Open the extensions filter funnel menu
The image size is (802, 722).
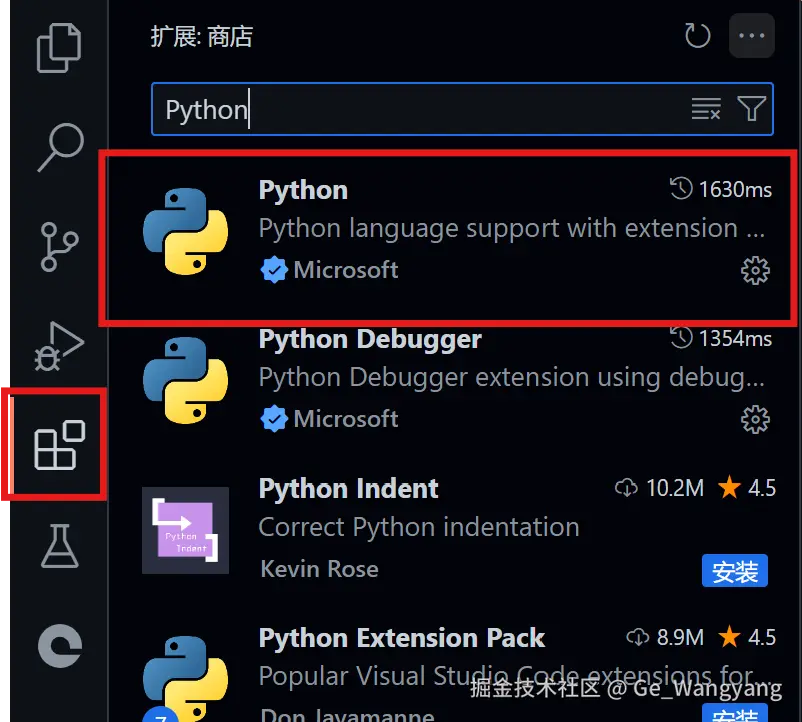751,109
